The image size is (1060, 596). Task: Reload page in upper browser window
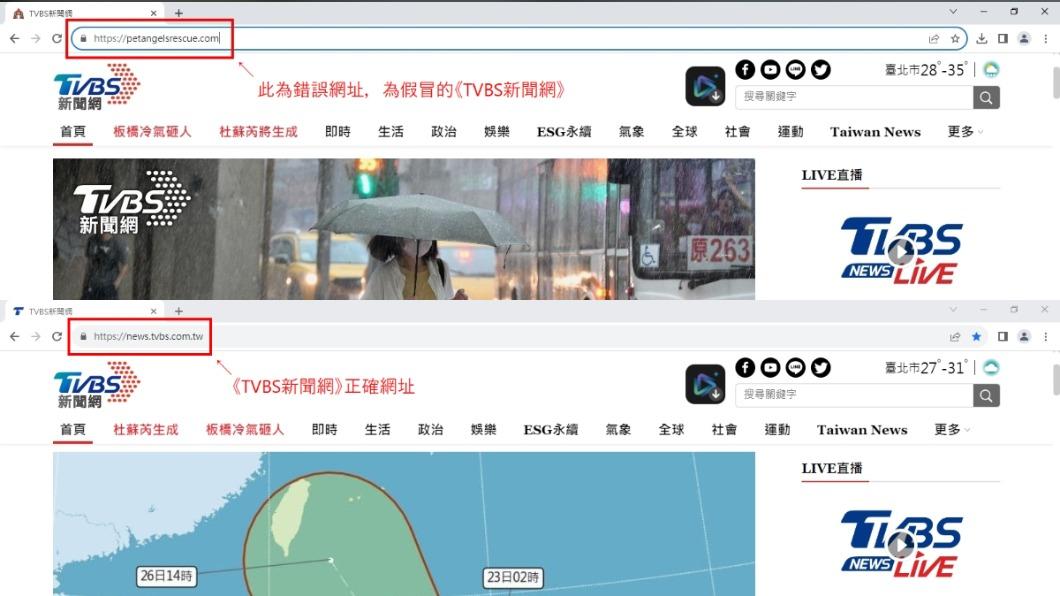pyautogui.click(x=57, y=39)
